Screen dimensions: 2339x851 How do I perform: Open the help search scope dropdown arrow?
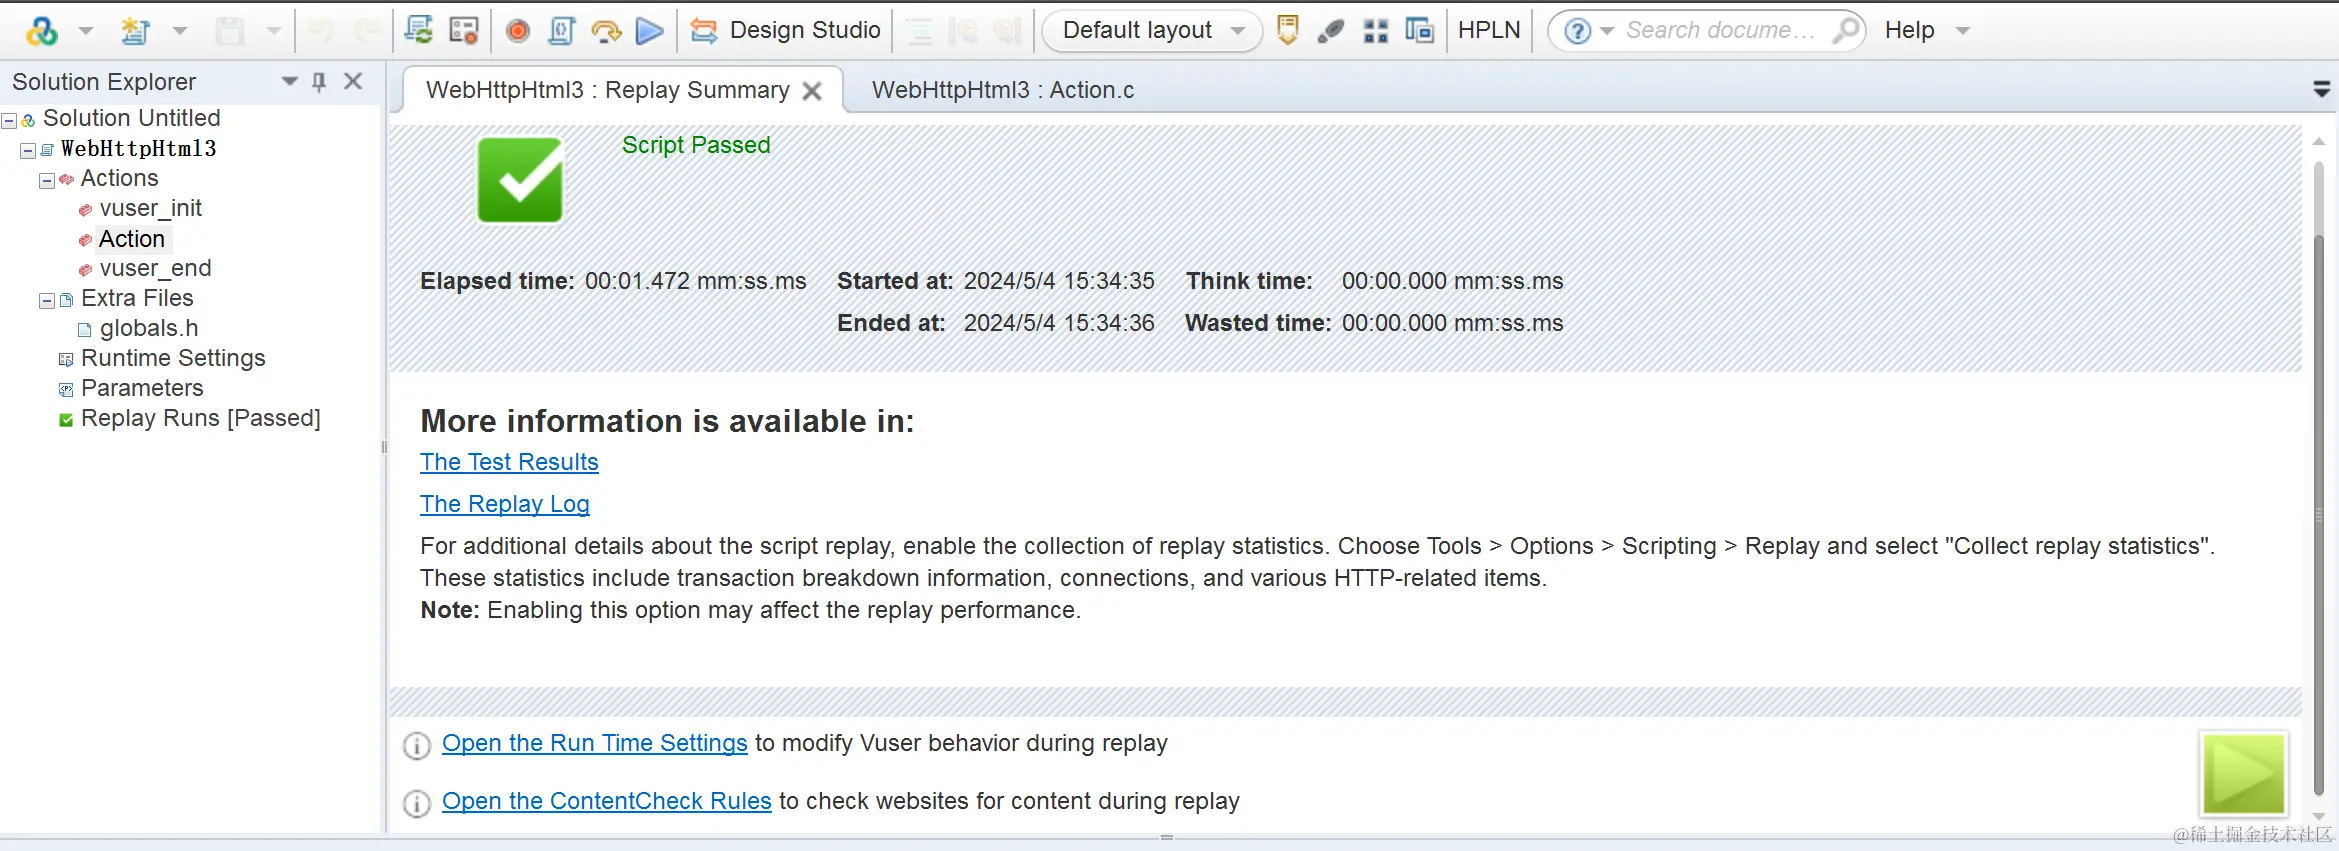coord(1607,31)
